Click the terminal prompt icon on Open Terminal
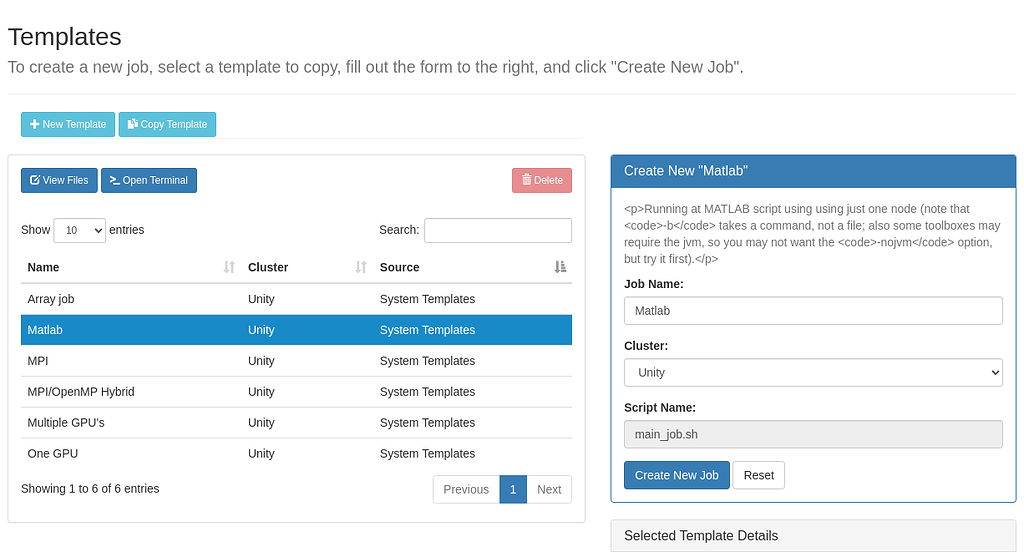 click(115, 180)
